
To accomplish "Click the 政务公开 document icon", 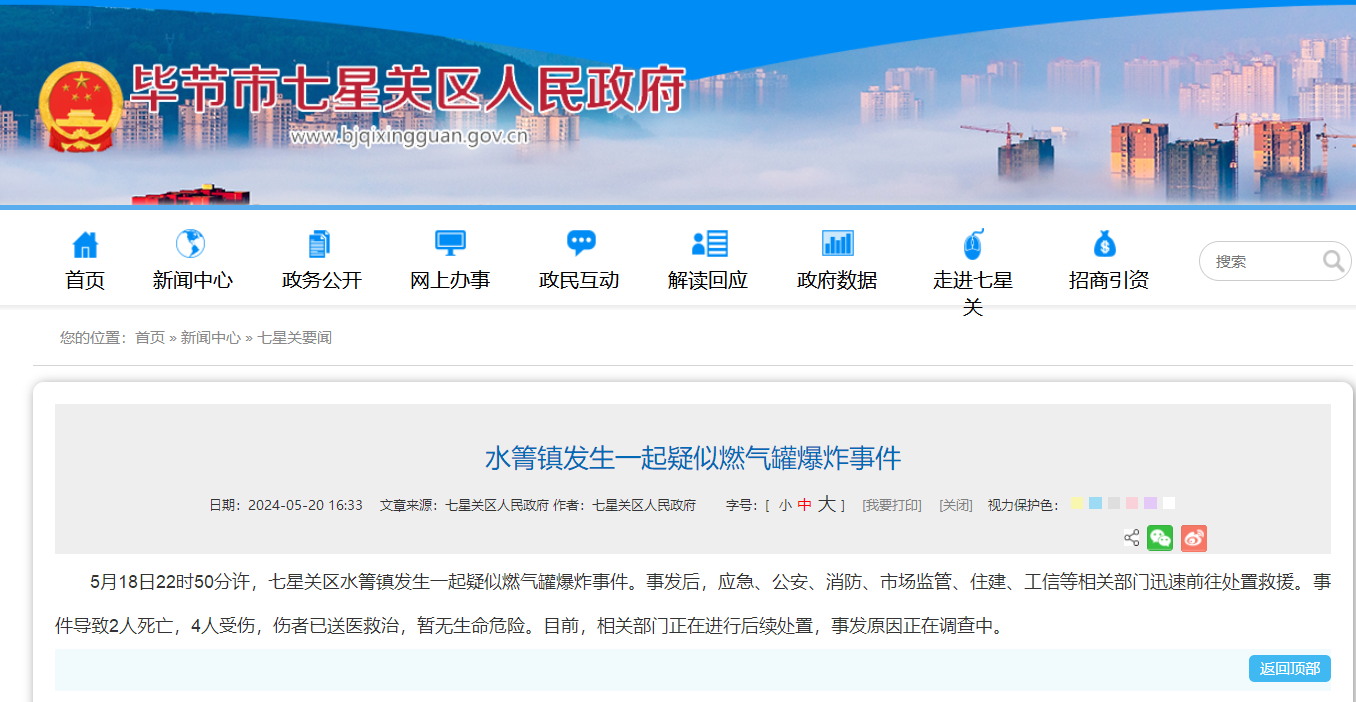I will 320,244.
